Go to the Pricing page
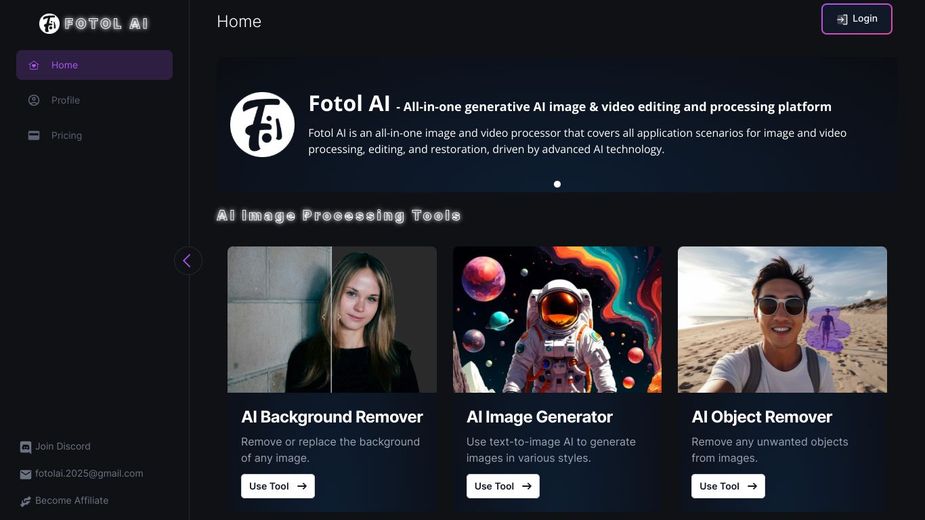The image size is (925, 520). pos(66,135)
